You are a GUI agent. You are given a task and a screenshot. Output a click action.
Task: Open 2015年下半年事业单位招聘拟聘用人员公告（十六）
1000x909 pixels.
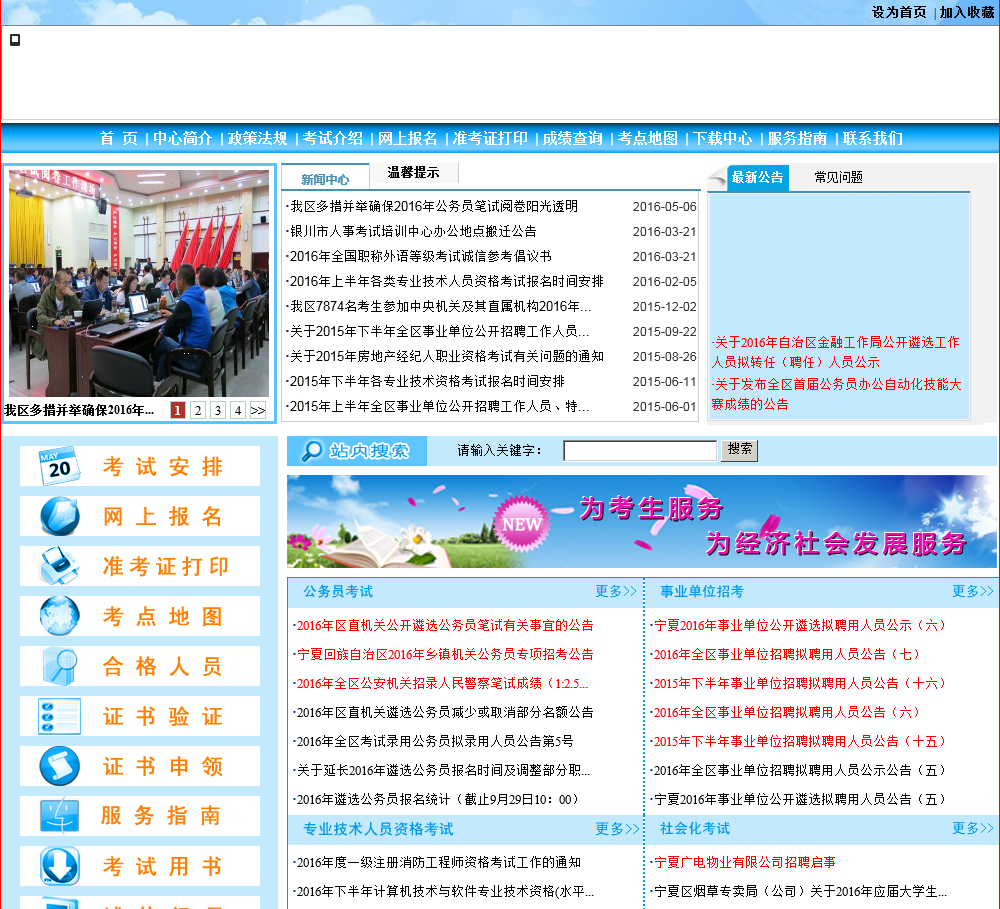pyautogui.click(x=800, y=683)
